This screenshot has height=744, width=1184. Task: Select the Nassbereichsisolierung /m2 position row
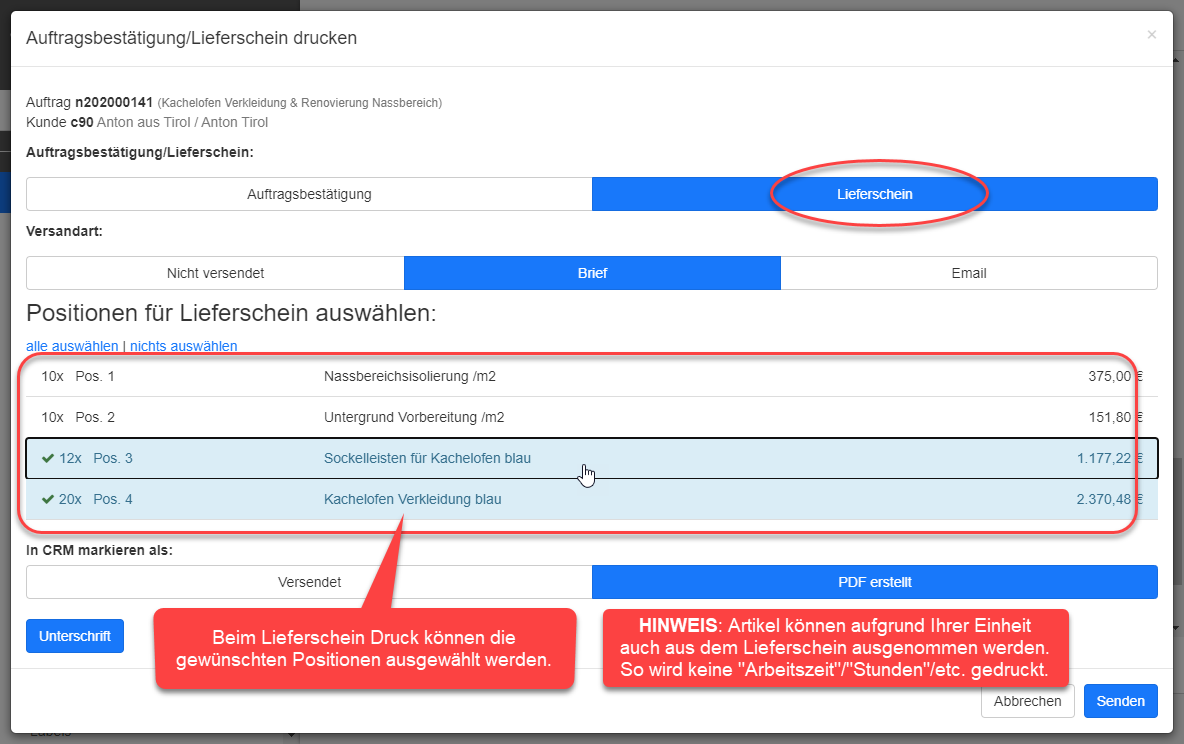[410, 377]
